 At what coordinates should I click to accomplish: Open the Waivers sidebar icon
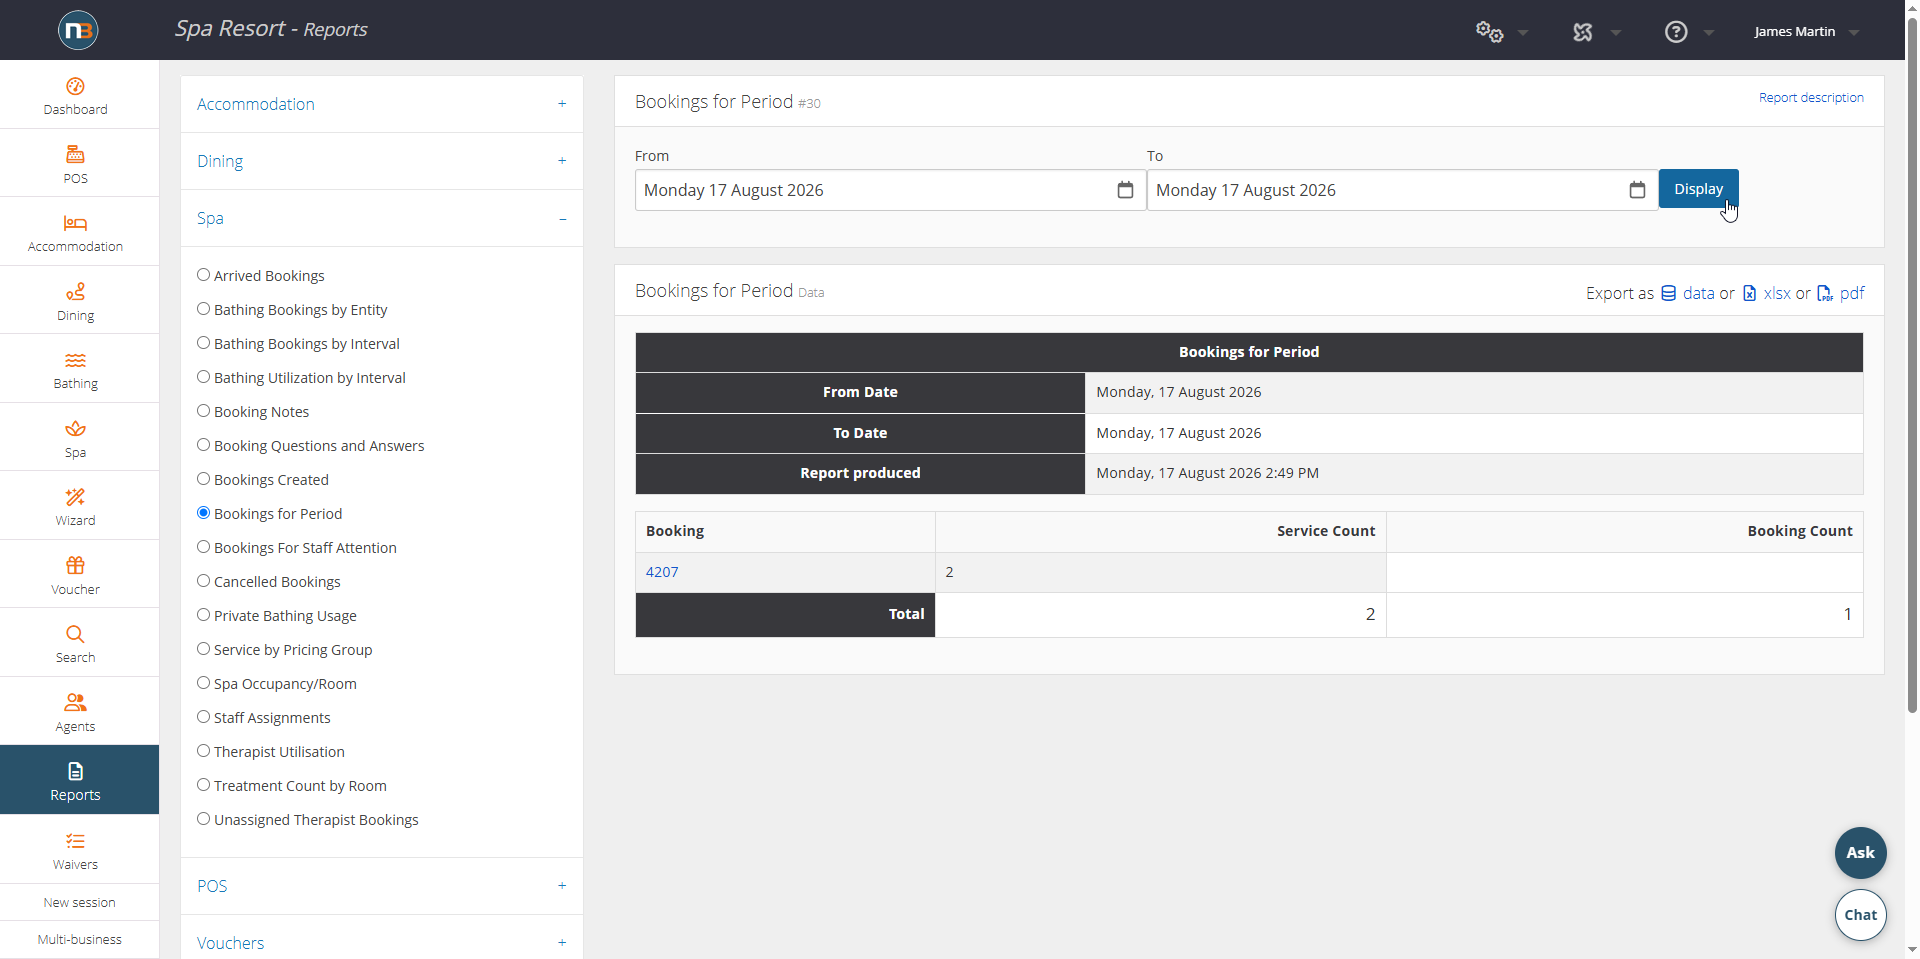coord(75,841)
